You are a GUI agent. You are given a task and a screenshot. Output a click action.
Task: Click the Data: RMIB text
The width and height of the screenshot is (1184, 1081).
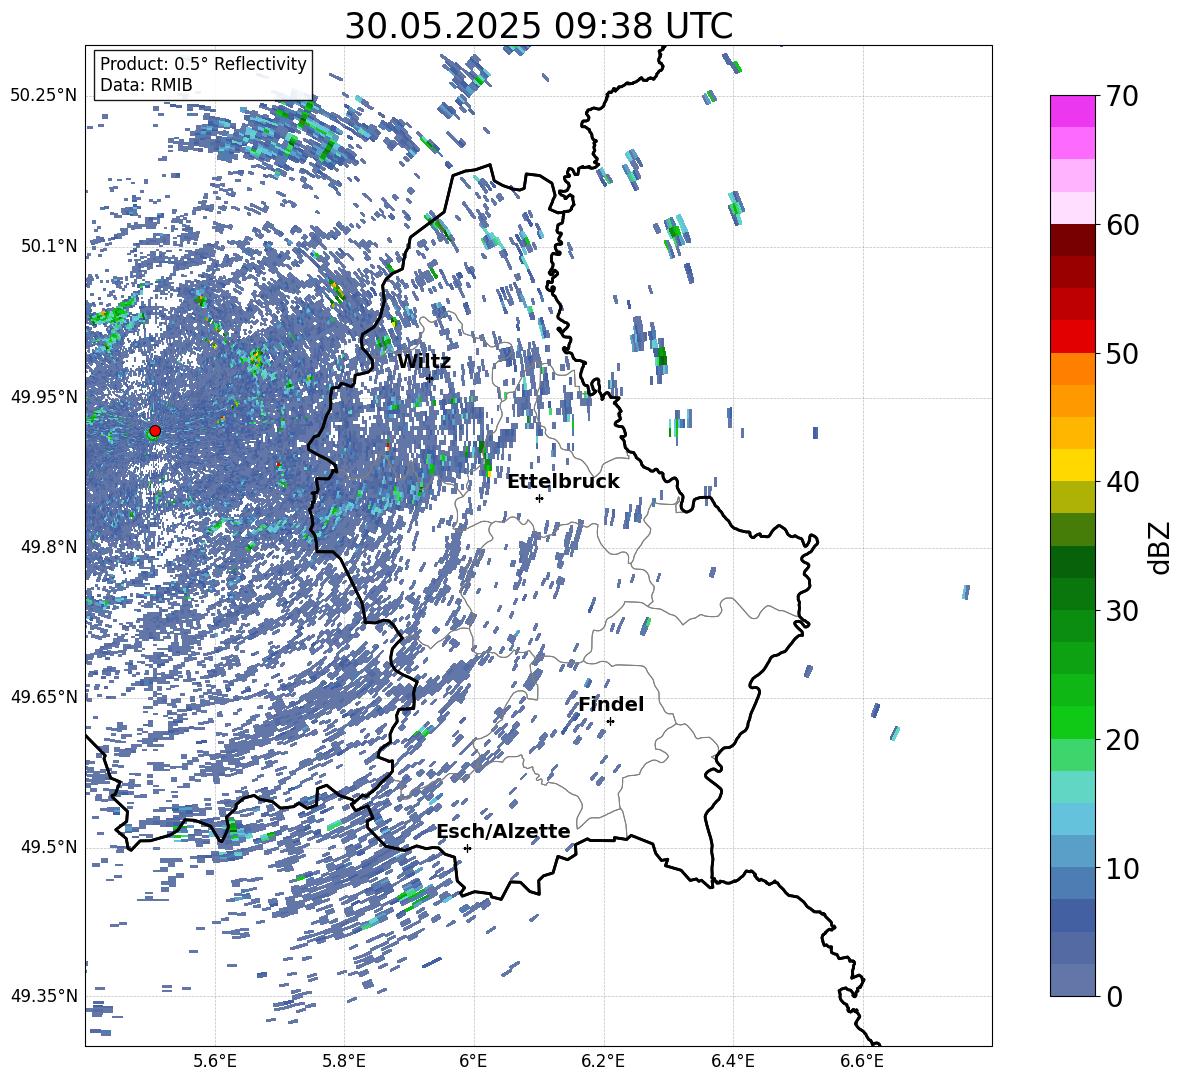(146, 85)
